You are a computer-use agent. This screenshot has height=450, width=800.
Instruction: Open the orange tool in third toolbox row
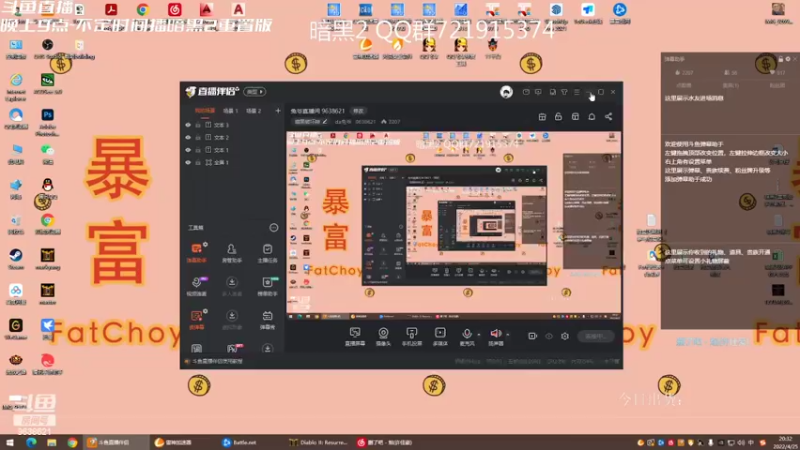(x=196, y=319)
